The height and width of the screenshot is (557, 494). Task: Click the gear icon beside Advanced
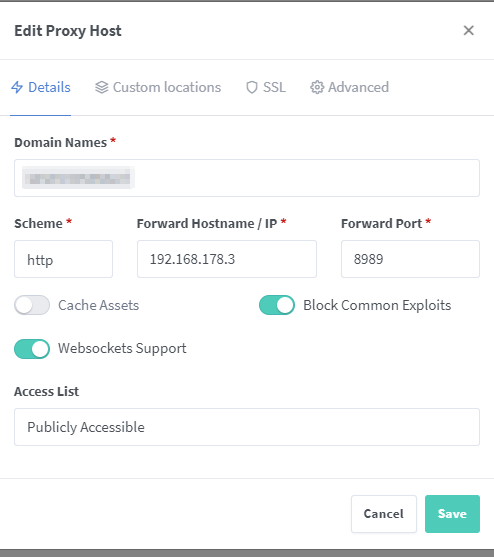[x=317, y=87]
